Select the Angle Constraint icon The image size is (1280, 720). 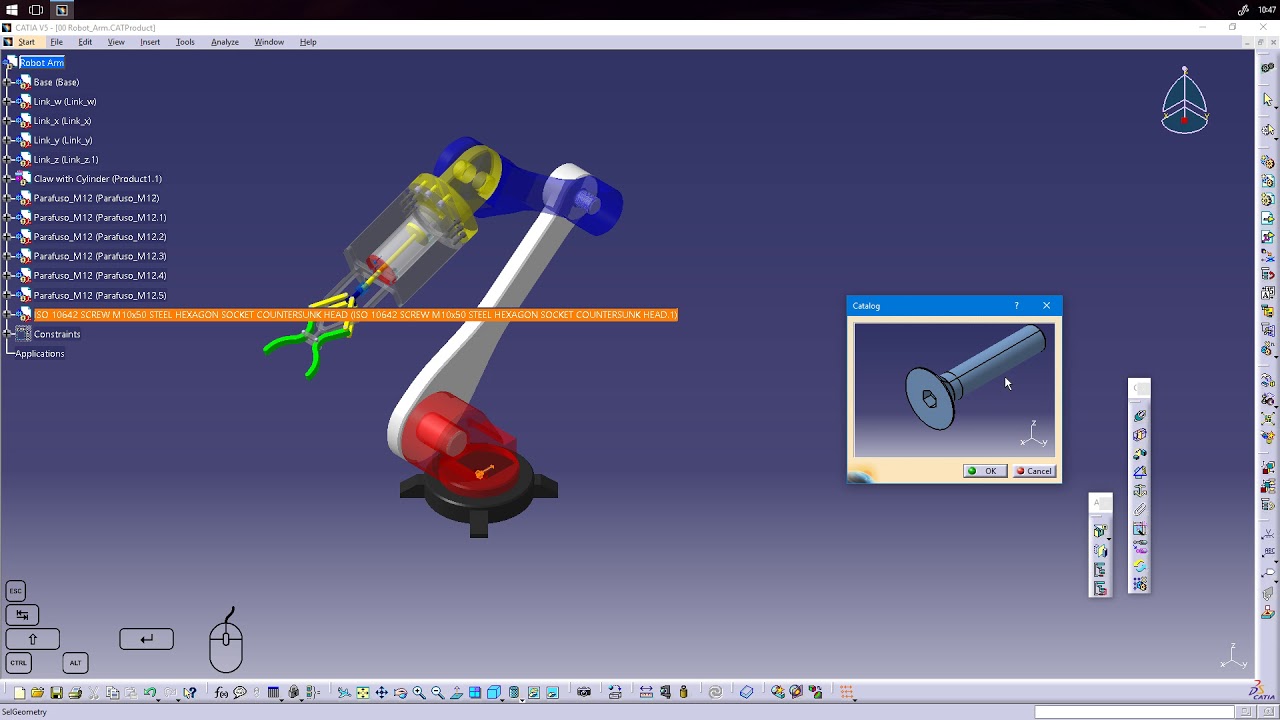click(1140, 472)
